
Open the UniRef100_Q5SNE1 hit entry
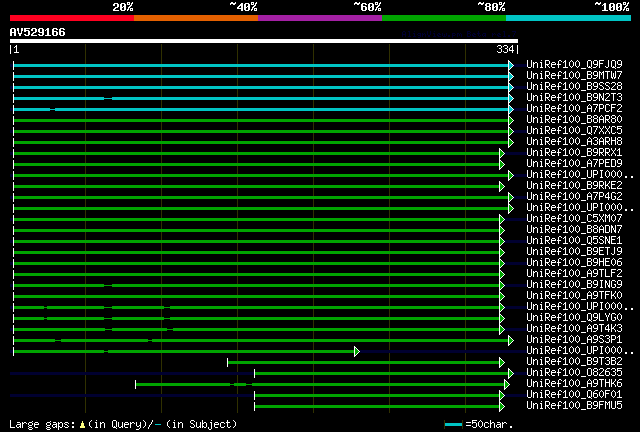[x=574, y=241]
